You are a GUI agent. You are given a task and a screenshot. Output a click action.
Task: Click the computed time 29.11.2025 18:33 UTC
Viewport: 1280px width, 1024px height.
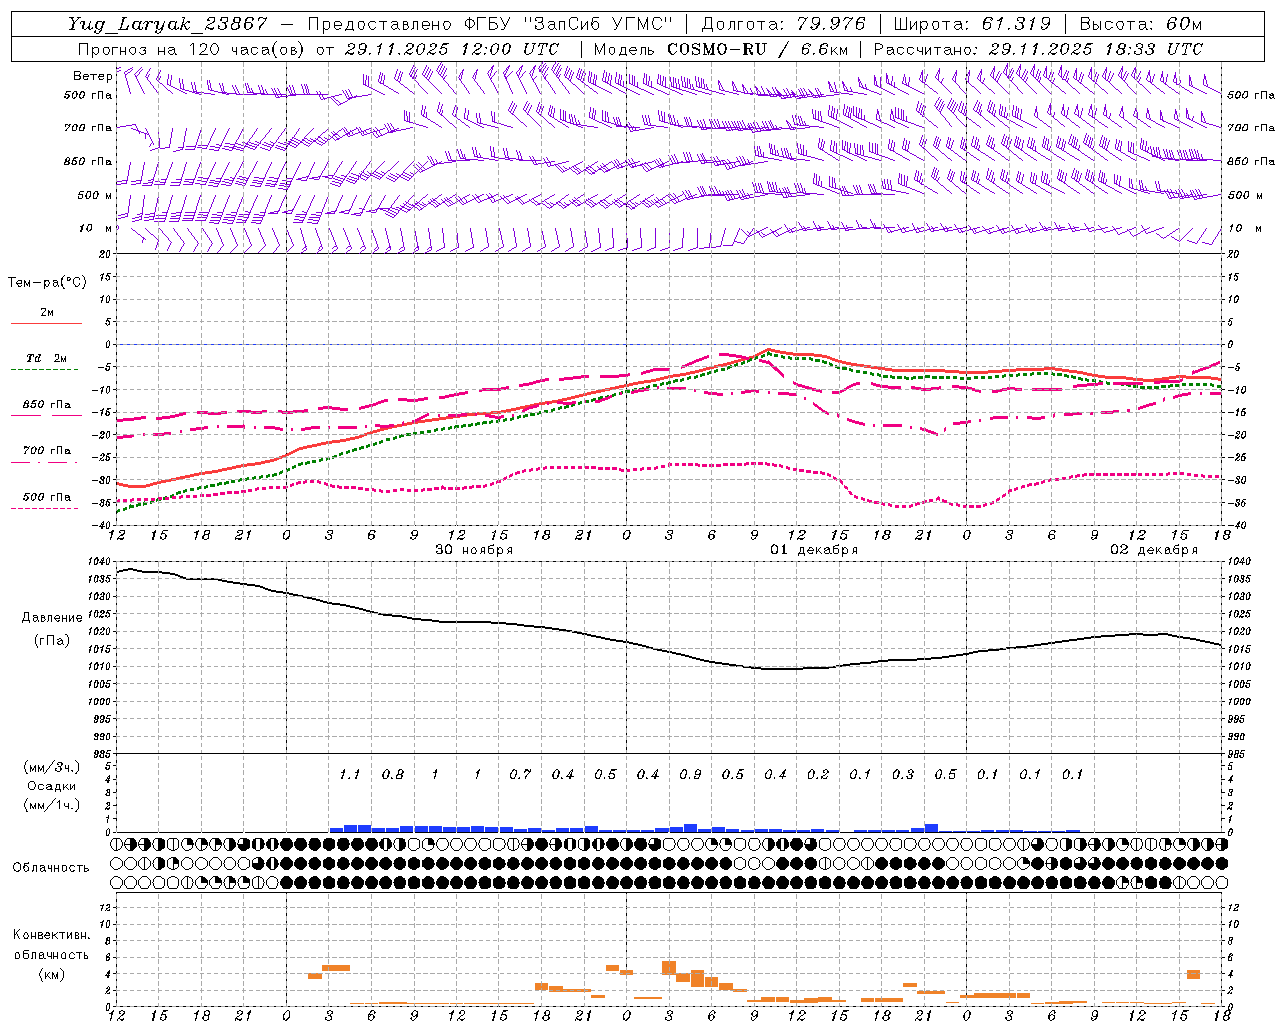[x=1095, y=49]
